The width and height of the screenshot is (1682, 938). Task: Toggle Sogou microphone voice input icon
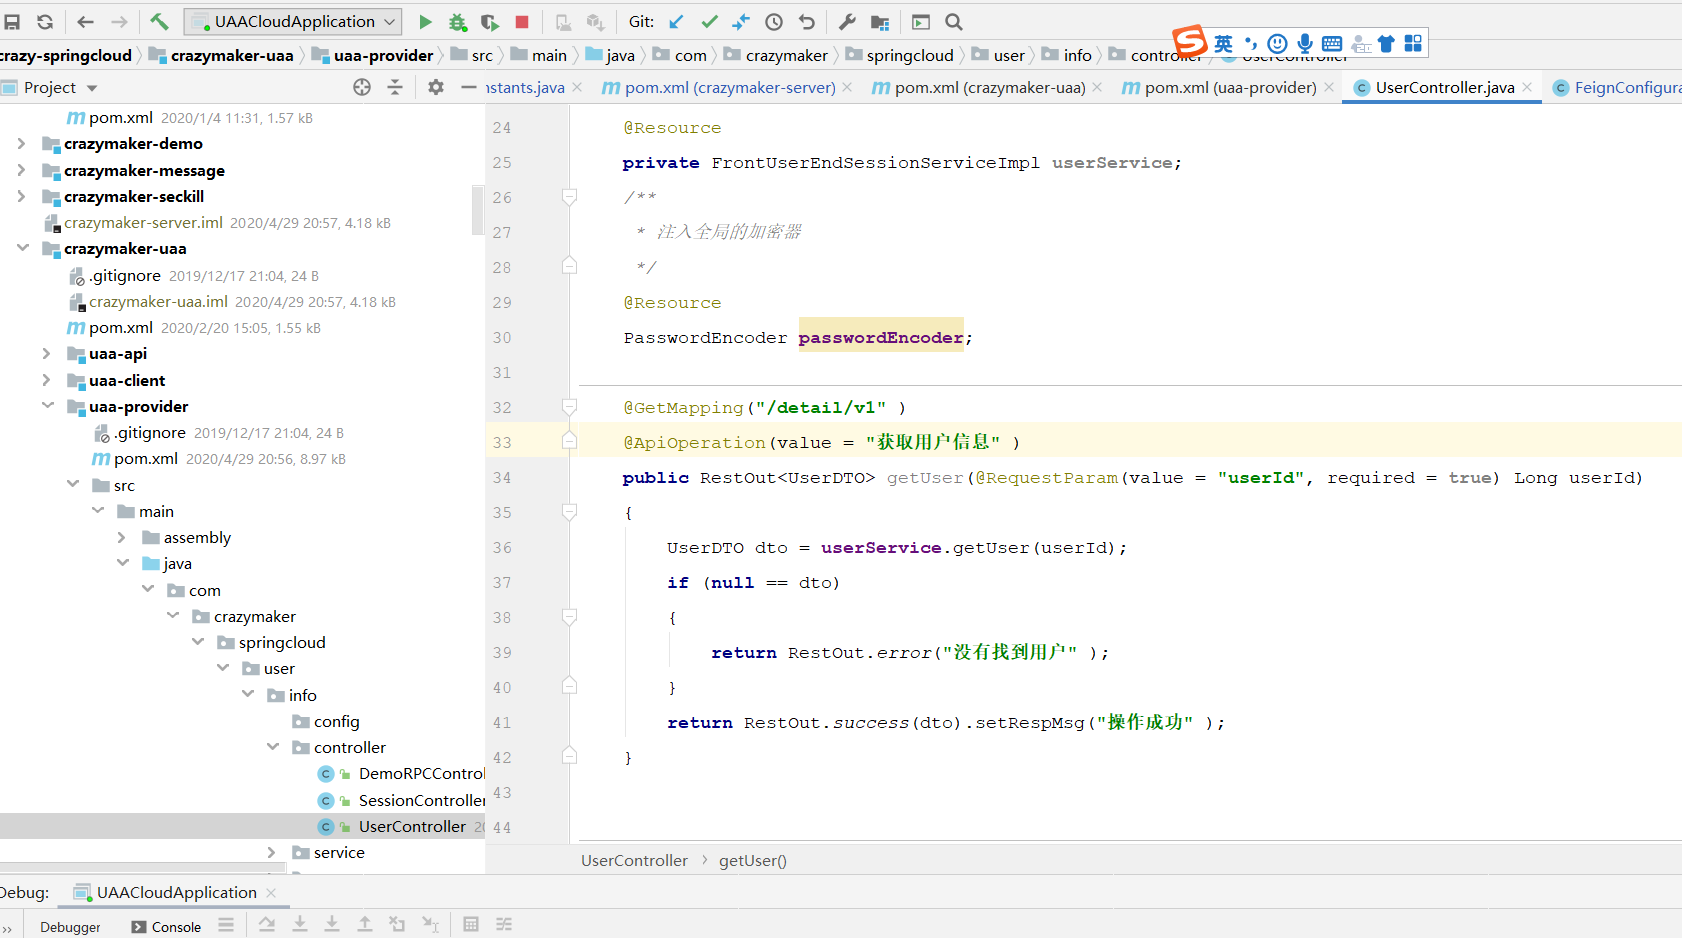click(1305, 43)
